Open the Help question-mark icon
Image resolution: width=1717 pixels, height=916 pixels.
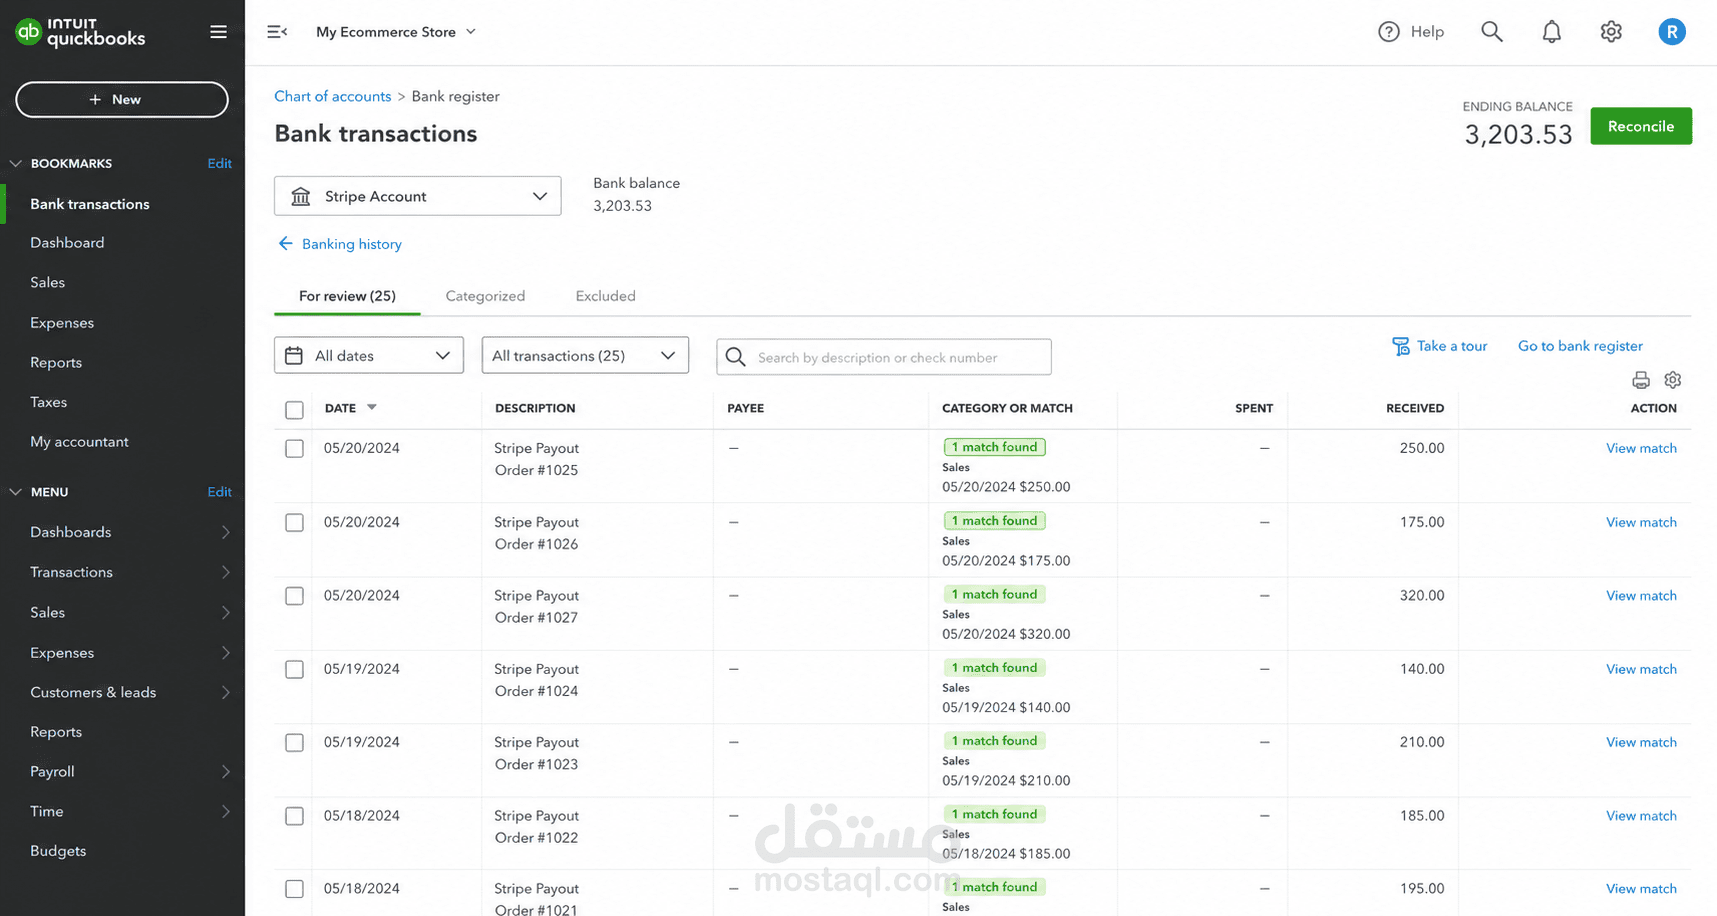(x=1388, y=32)
